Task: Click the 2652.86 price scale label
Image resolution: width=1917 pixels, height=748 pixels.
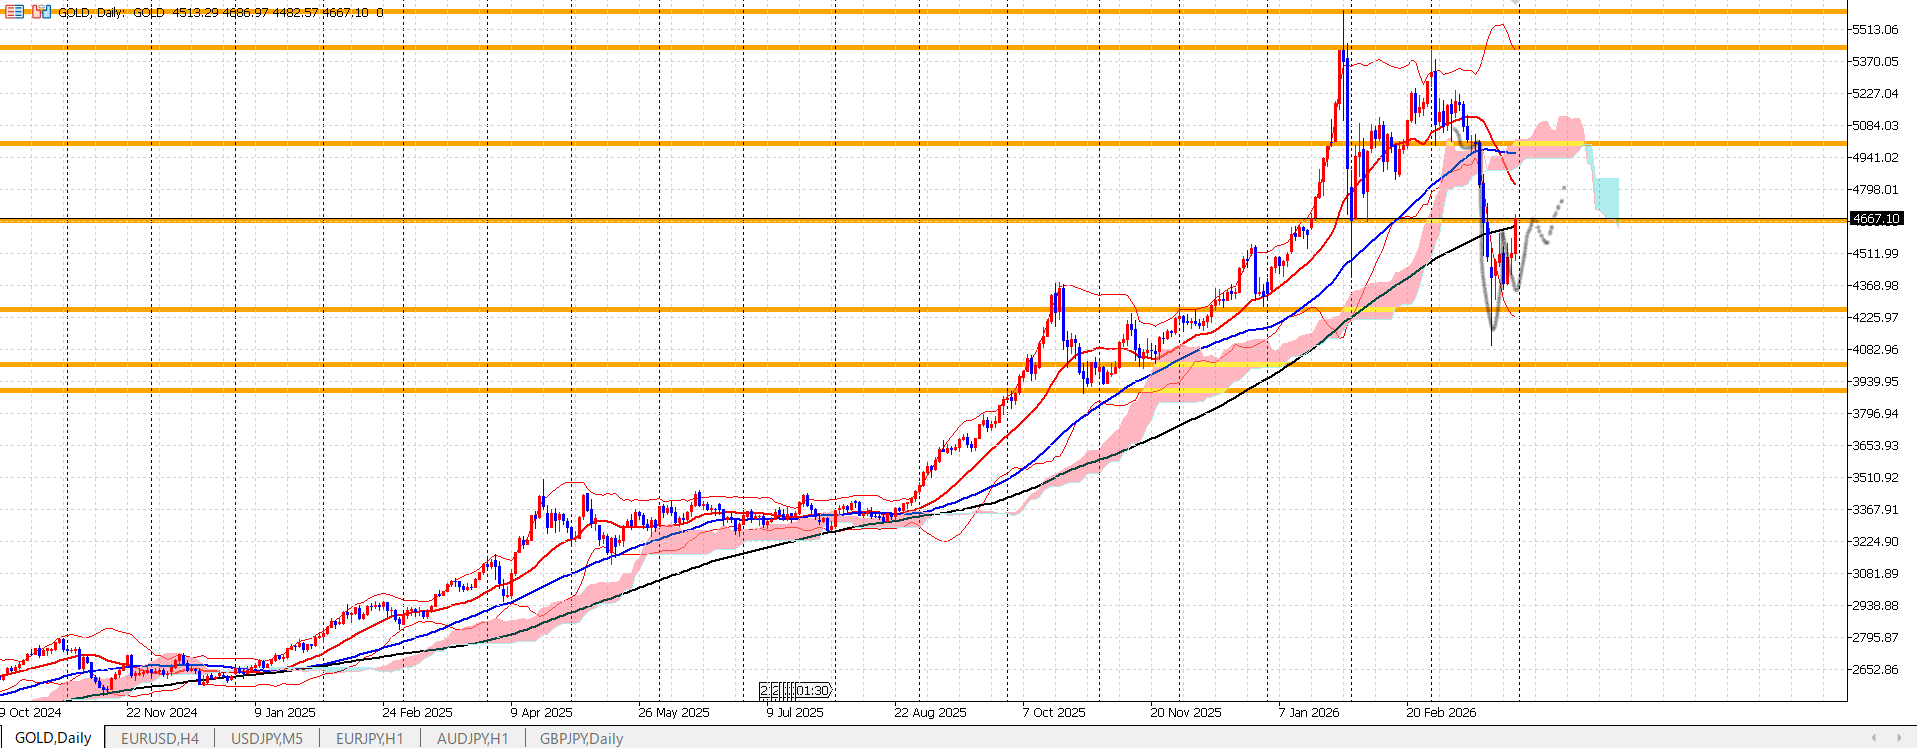Action: pos(1875,670)
